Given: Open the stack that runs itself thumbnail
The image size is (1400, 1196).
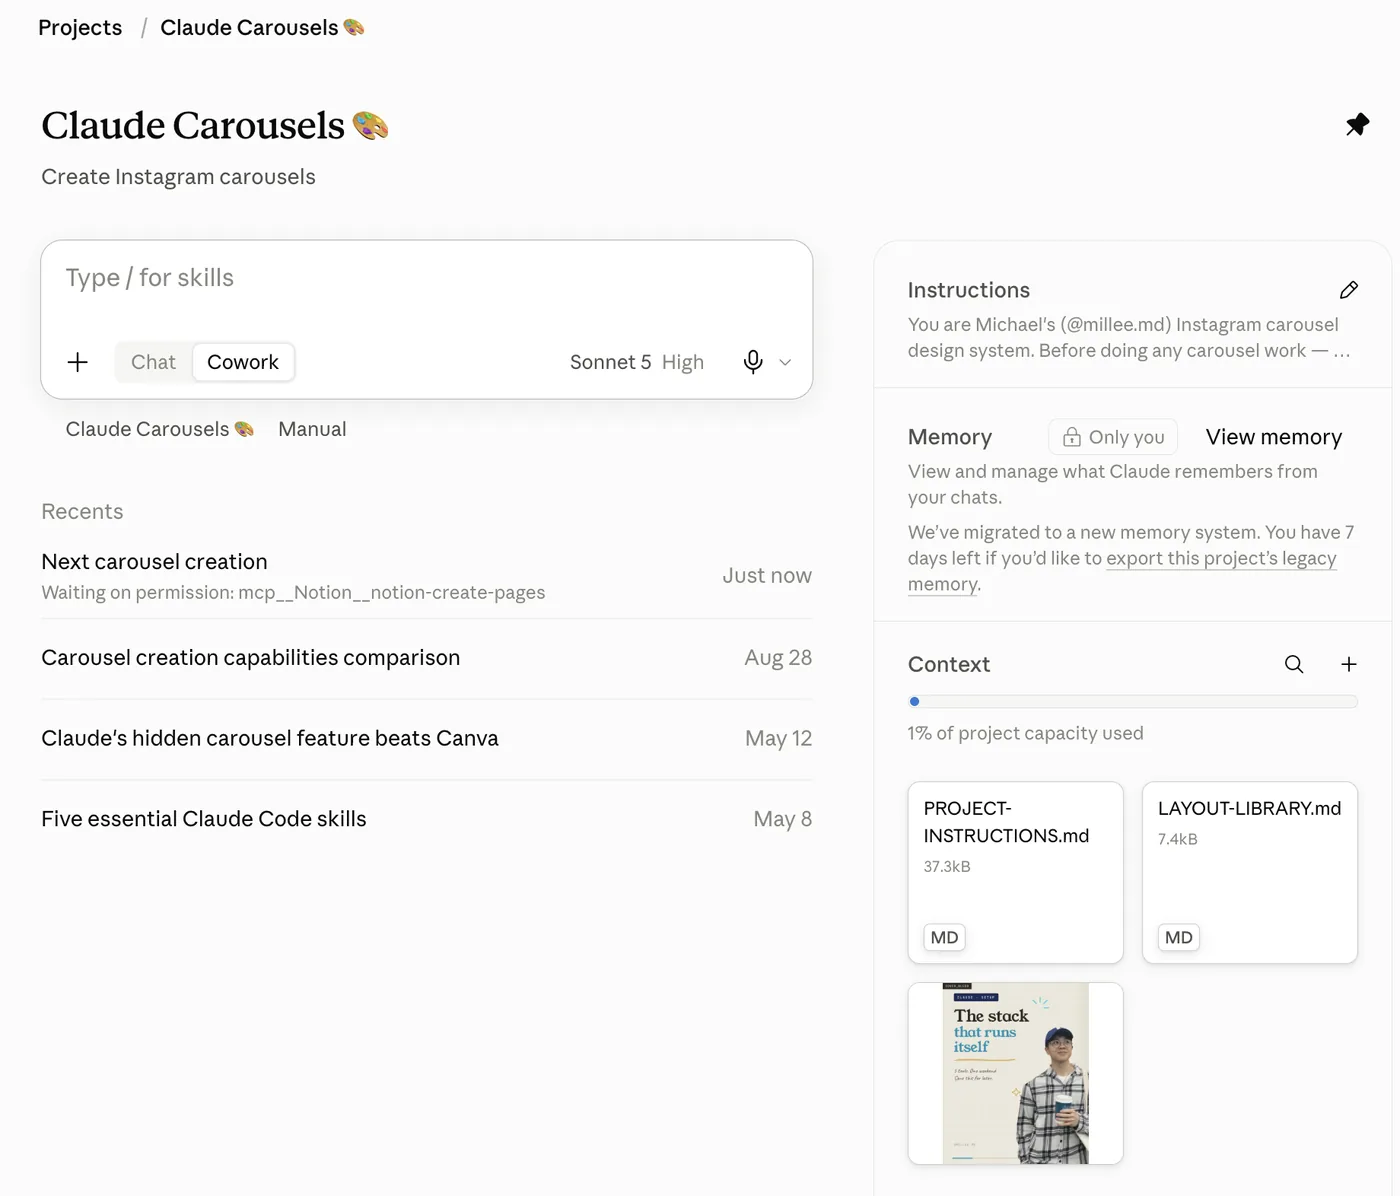Looking at the screenshot, I should coord(1015,1073).
